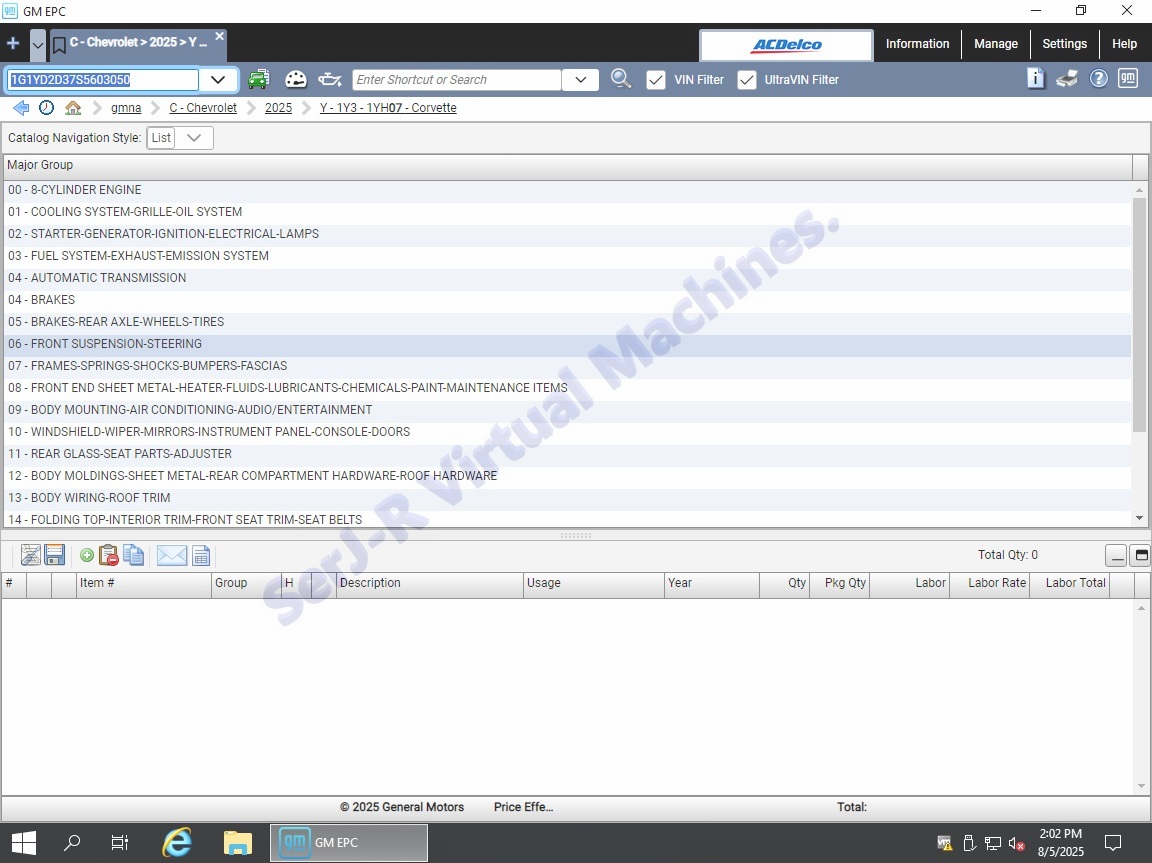Select 09 - BODY MOUNTING-AIR CONDITIONING-AUDIO/ENTERTAINMENT
Viewport: 1152px width, 863px height.
(566, 410)
